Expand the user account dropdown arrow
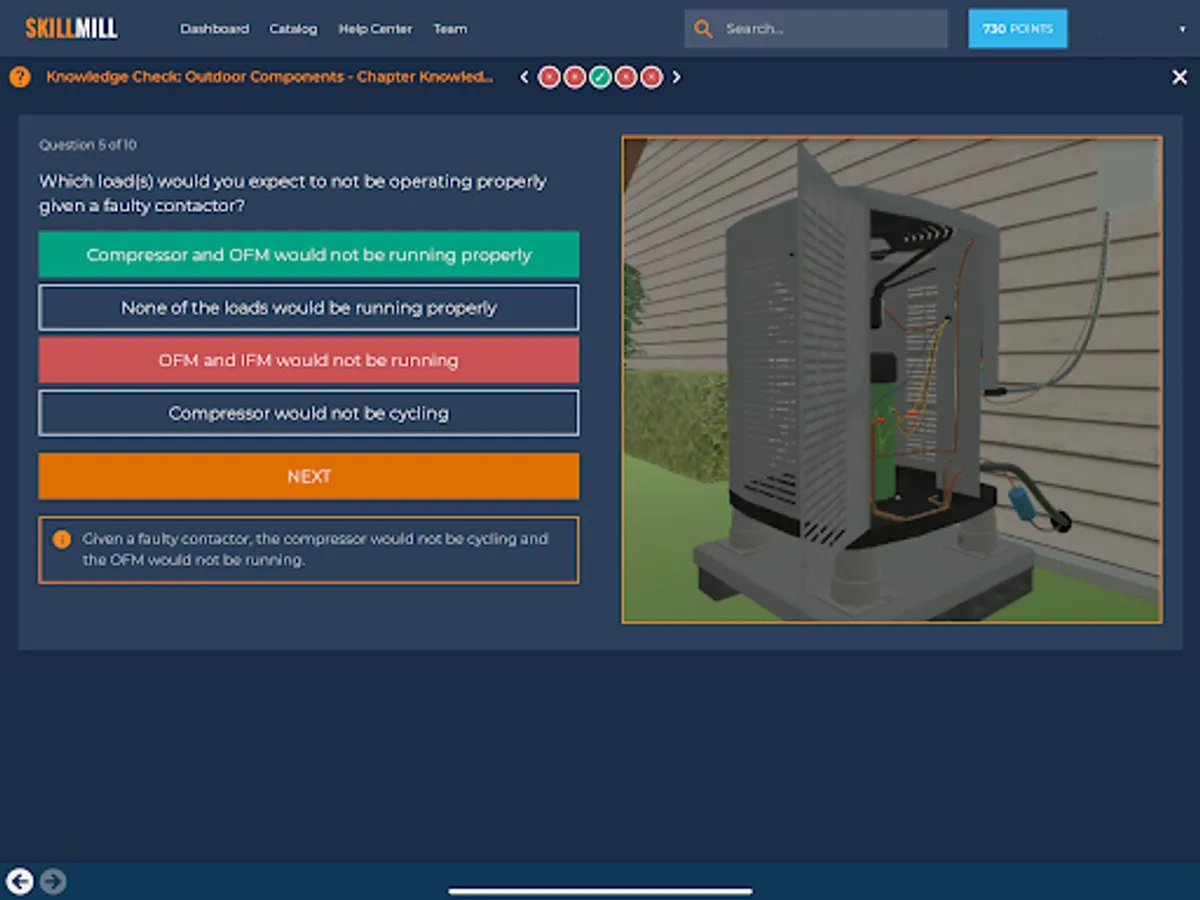1200x900 pixels. (x=1182, y=30)
